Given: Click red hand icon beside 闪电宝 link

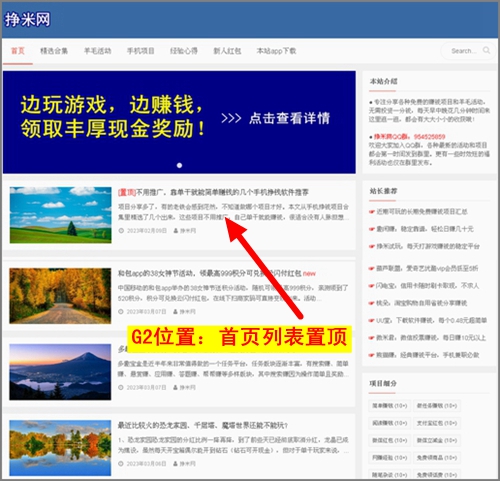Looking at the screenshot, I should coord(372,286).
